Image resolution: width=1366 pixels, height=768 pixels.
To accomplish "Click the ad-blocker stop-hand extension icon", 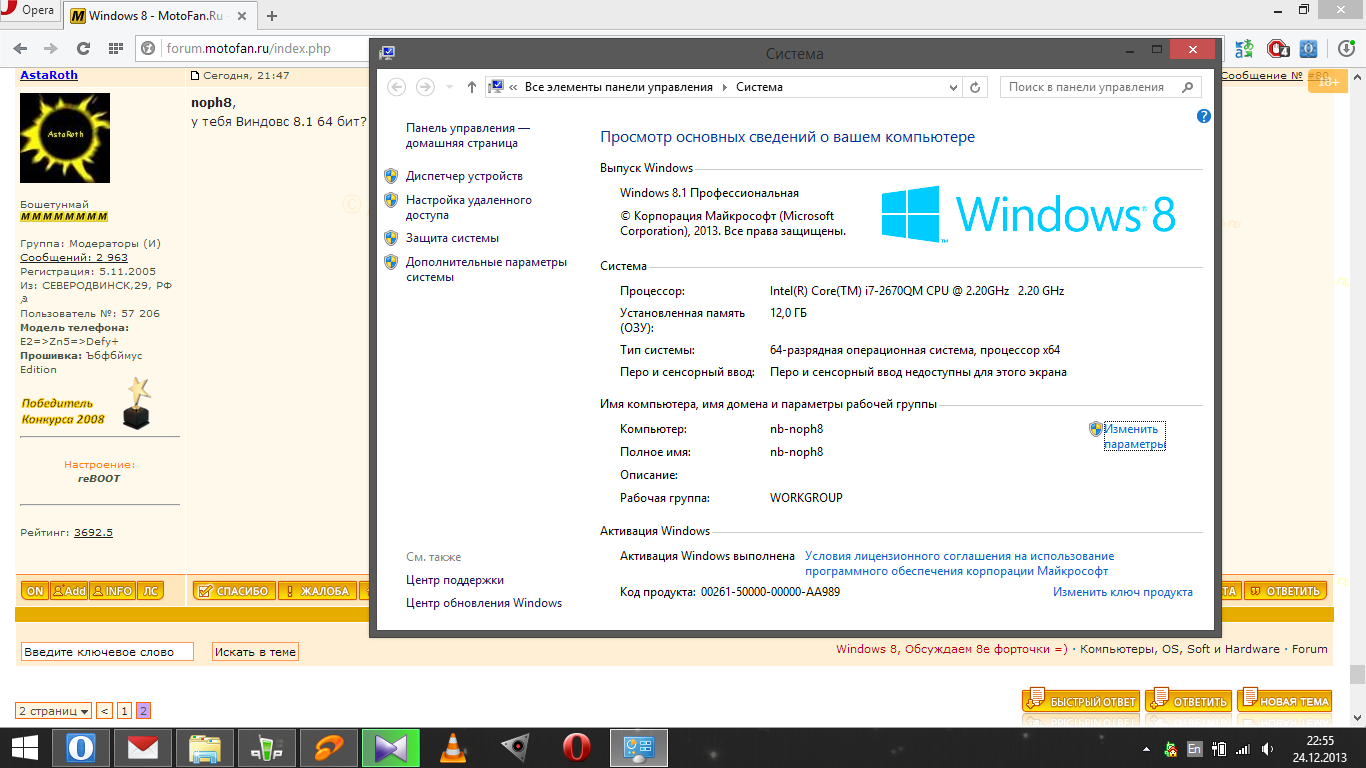I will tap(1278, 48).
